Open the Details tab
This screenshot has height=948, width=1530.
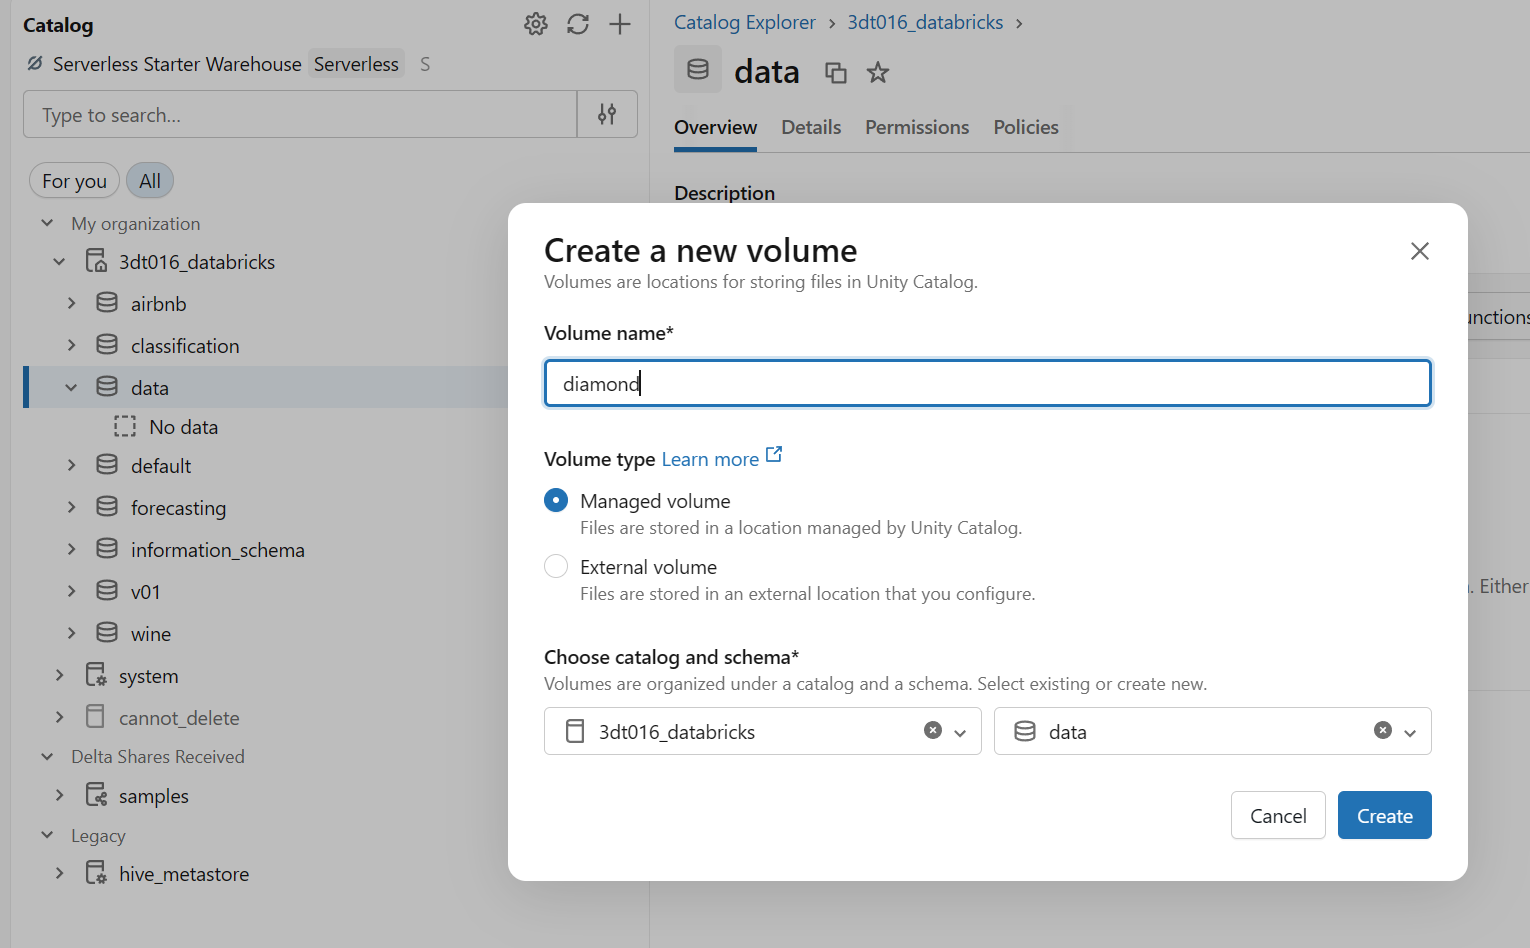point(811,127)
